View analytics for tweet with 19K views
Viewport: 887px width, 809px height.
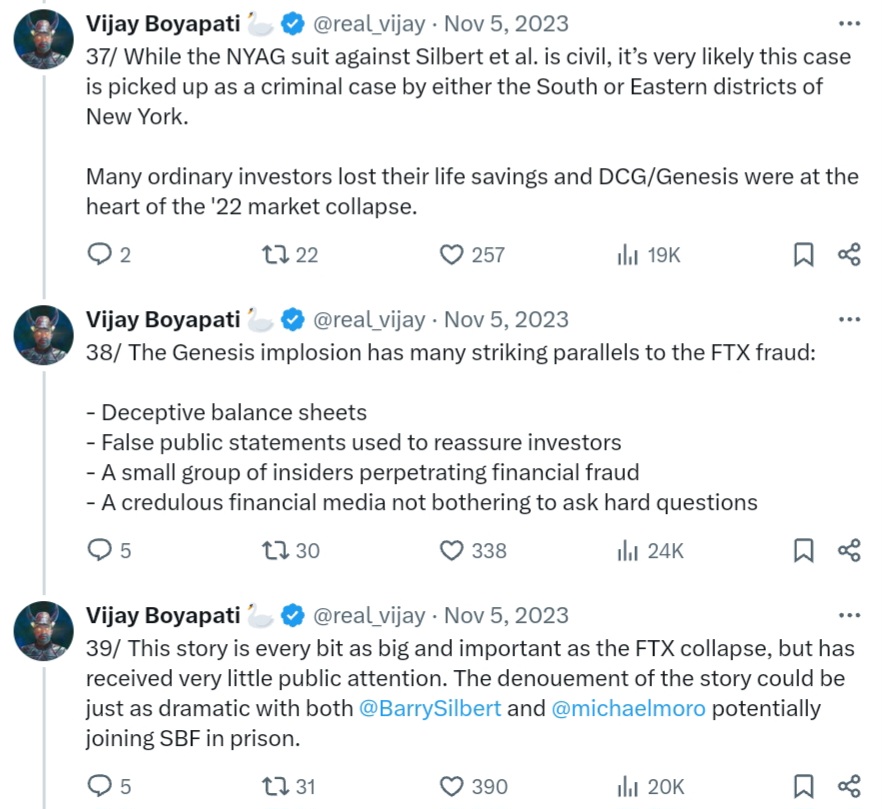point(628,255)
